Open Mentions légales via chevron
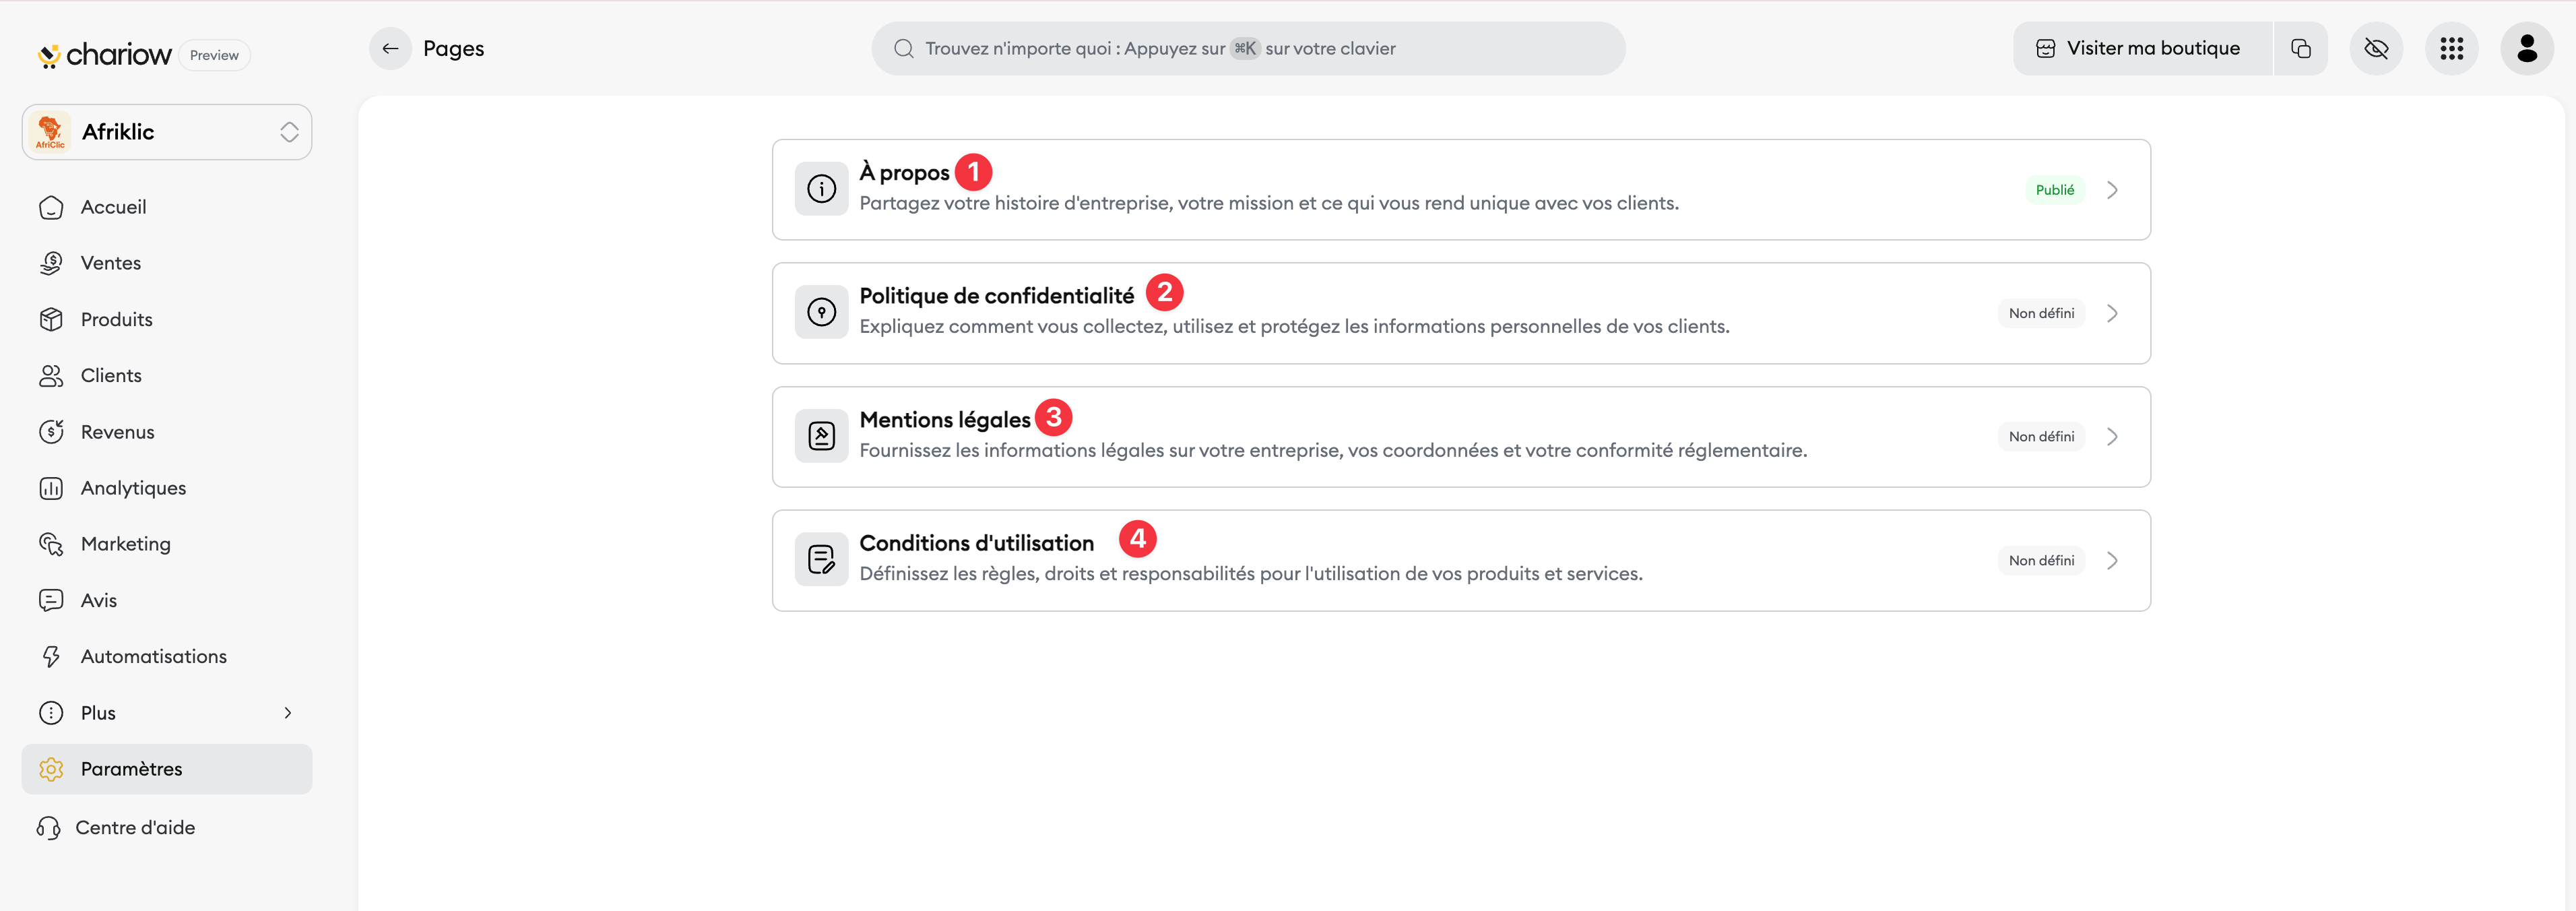2576x911 pixels. 2112,437
